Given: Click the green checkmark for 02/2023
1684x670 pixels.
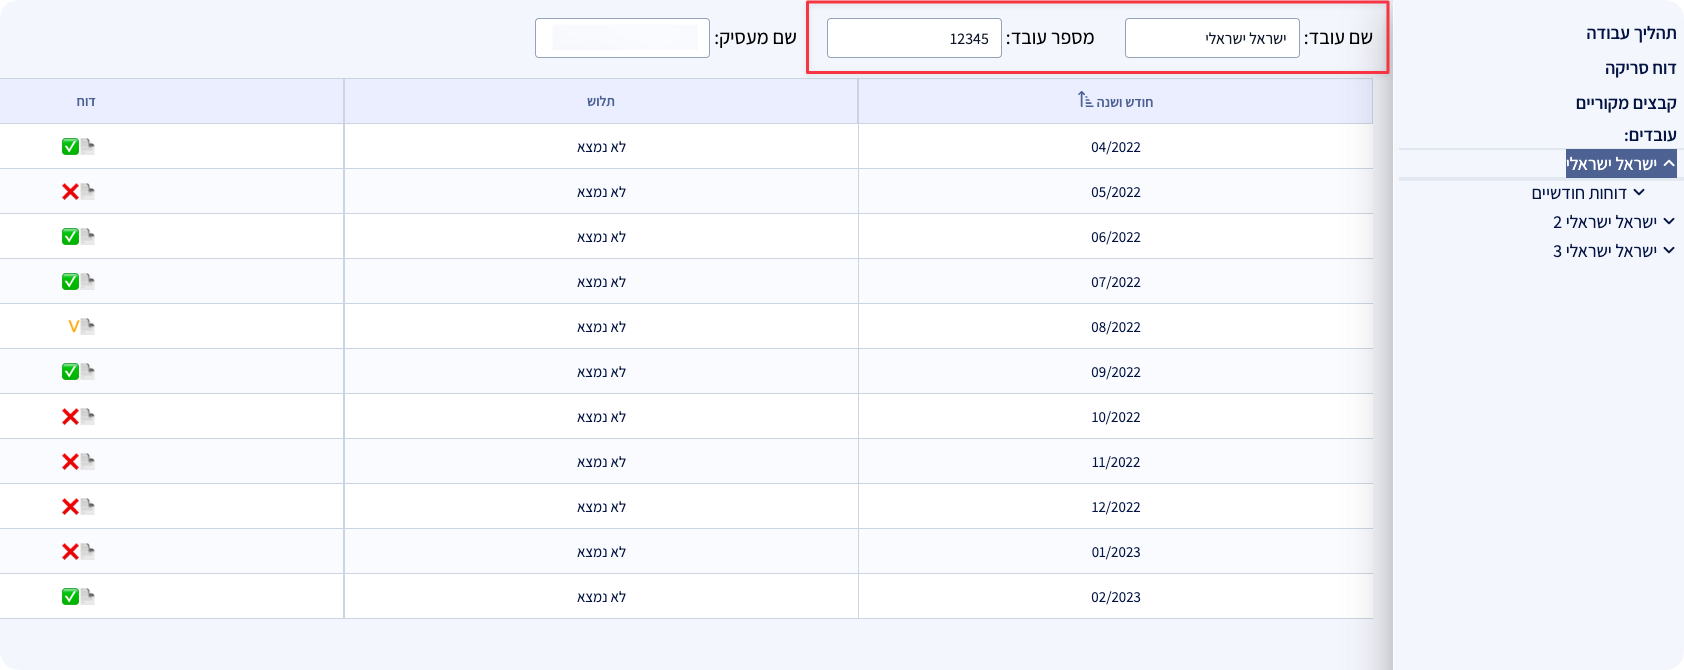Looking at the screenshot, I should pos(70,596).
